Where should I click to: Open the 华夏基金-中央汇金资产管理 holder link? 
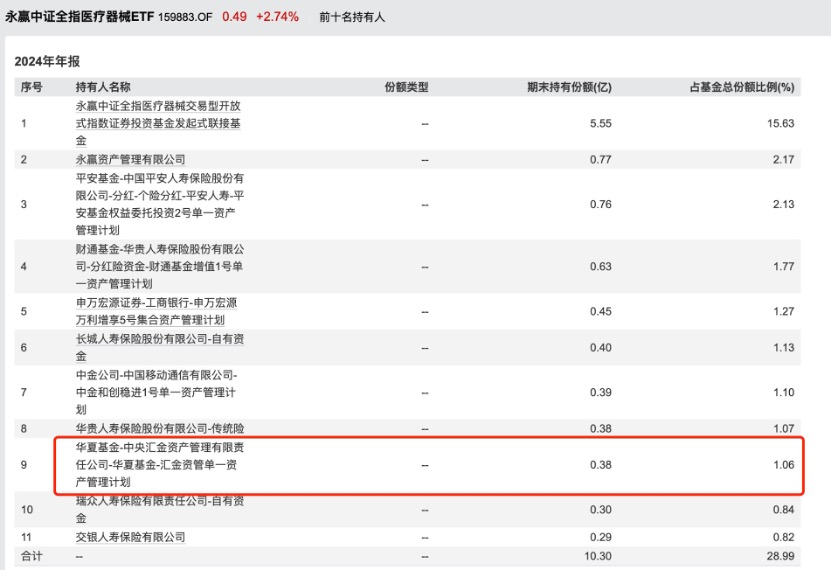click(160, 465)
